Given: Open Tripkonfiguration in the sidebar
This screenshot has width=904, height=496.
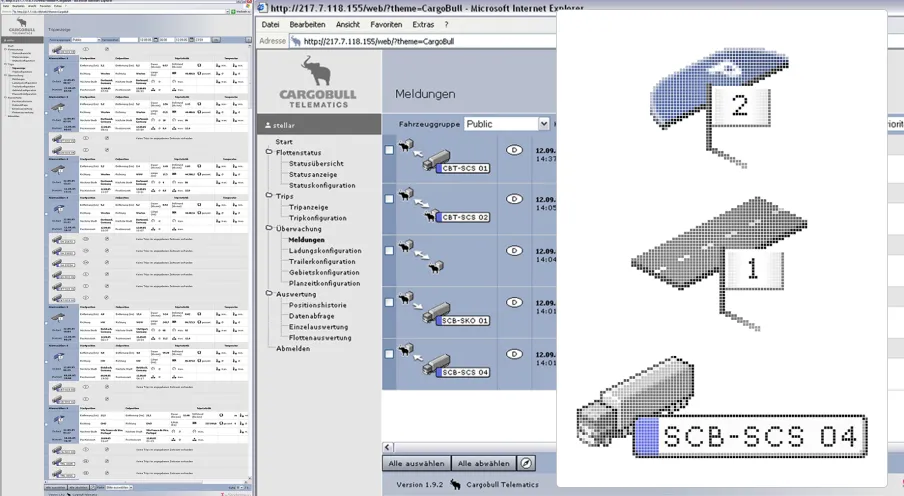Looking at the screenshot, I should tap(318, 219).
